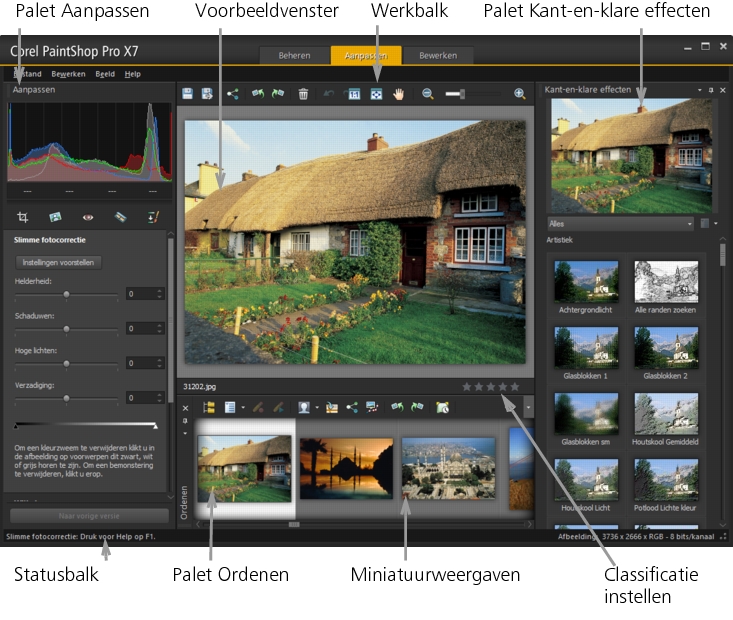
Task: Toggle pin on Kant-en-klare effecten palette
Action: point(711,90)
